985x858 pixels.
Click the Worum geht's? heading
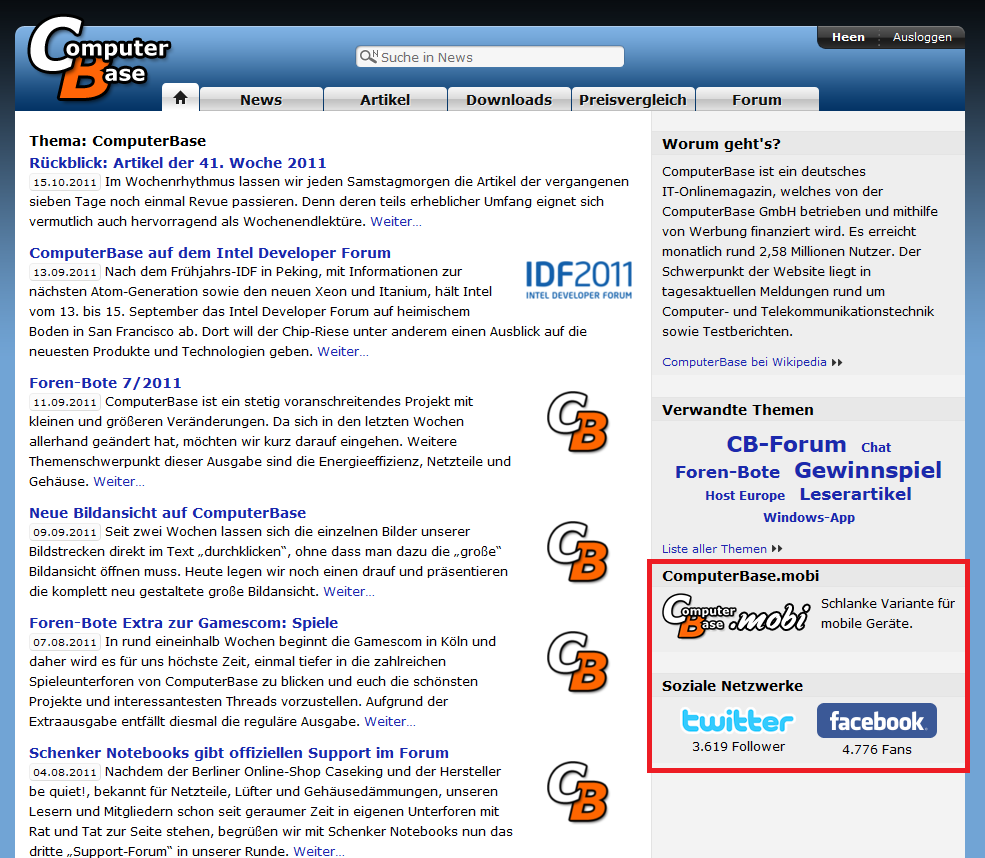pos(721,144)
